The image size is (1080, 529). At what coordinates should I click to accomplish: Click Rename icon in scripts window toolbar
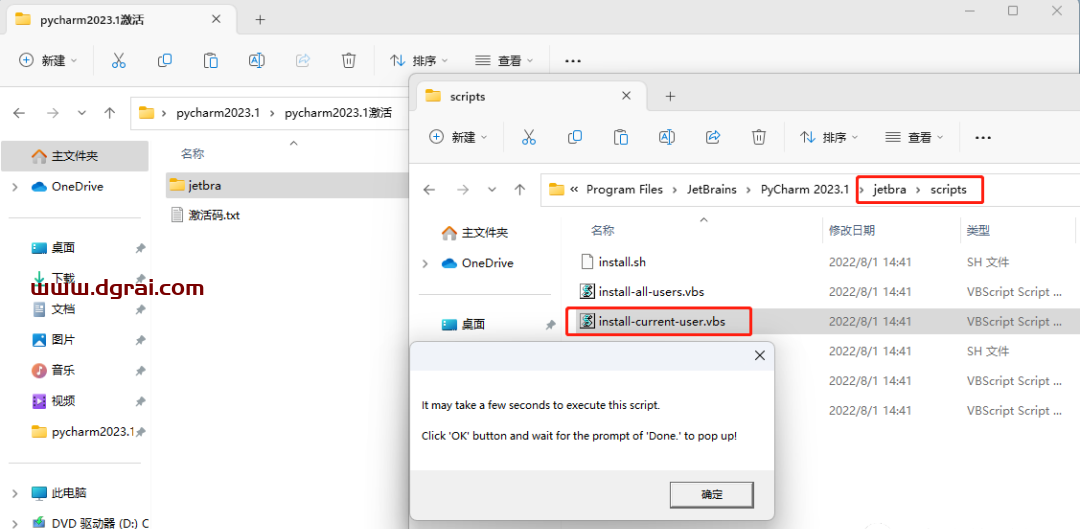coord(667,137)
